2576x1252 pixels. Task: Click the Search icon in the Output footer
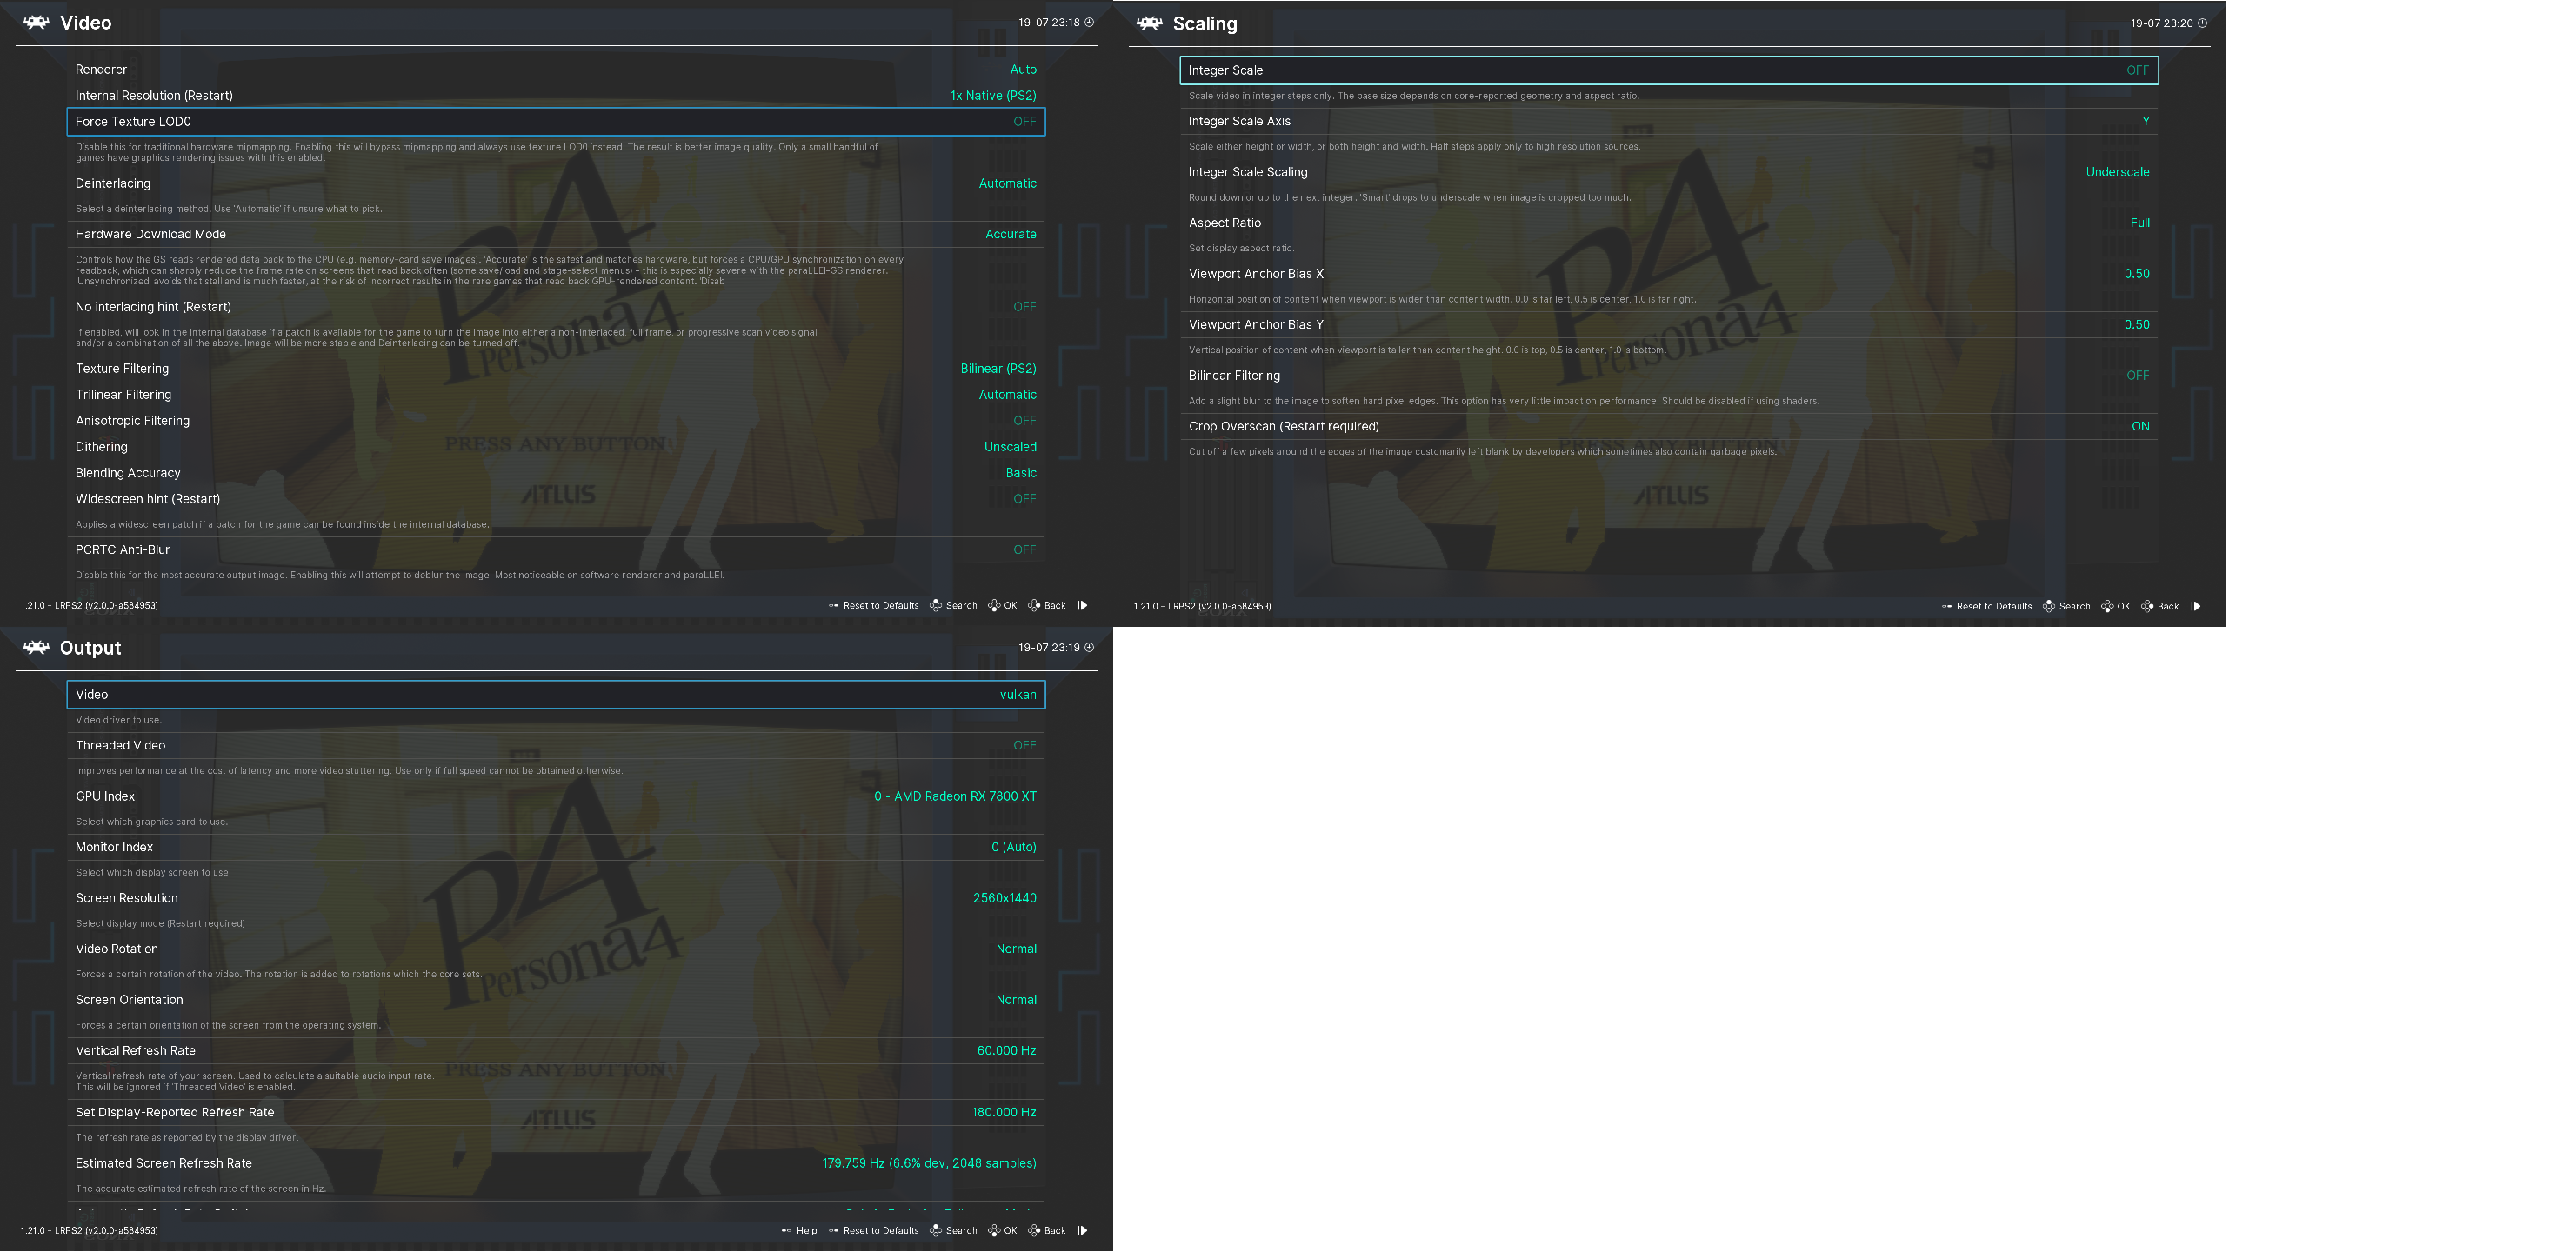(x=935, y=1231)
